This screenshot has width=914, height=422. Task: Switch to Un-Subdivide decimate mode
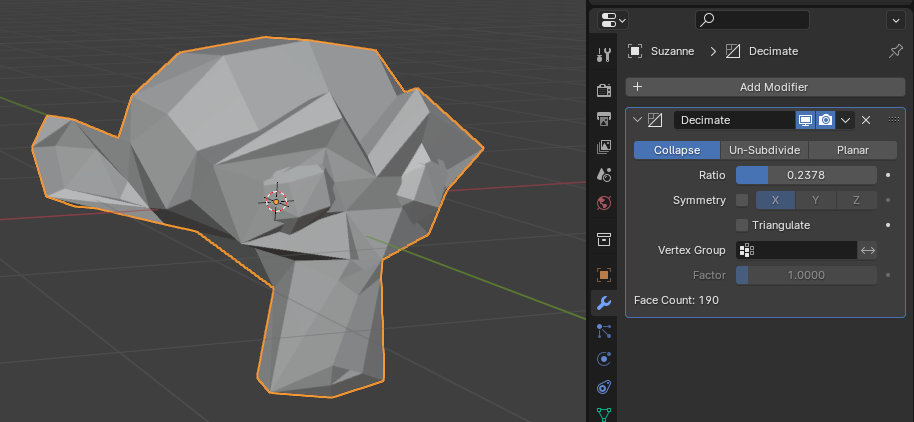coord(764,150)
